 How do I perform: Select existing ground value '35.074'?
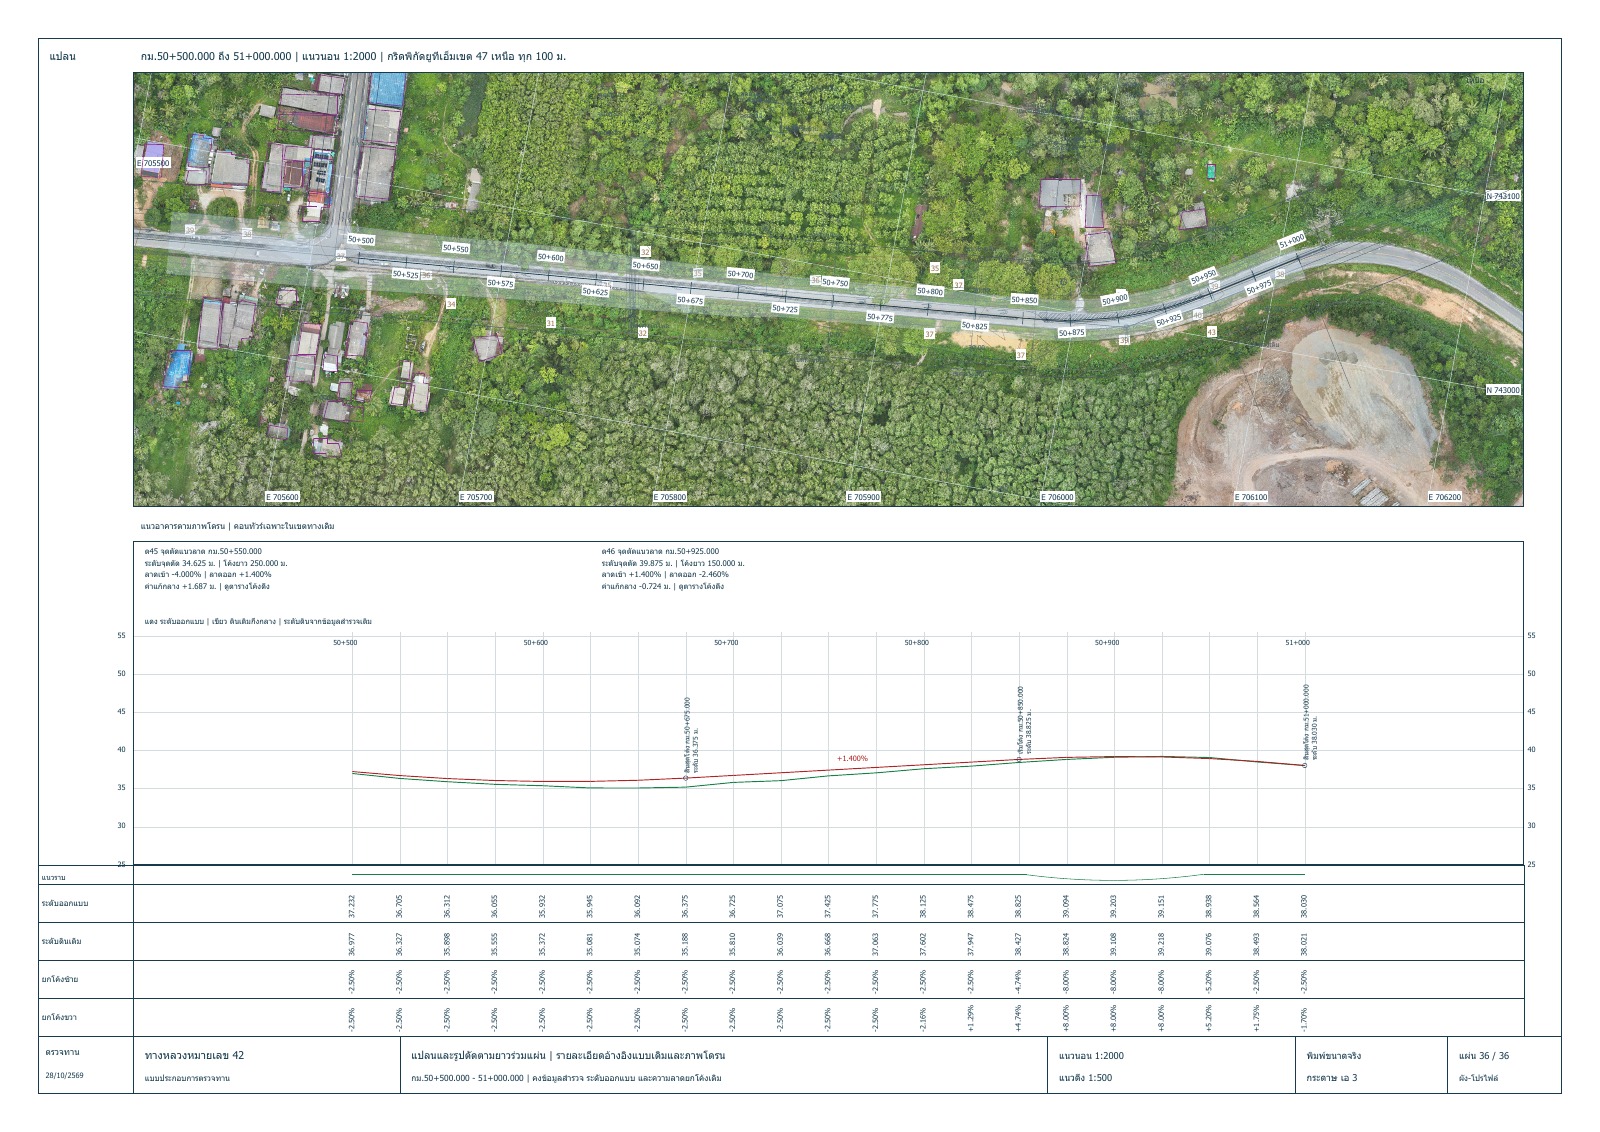click(638, 945)
